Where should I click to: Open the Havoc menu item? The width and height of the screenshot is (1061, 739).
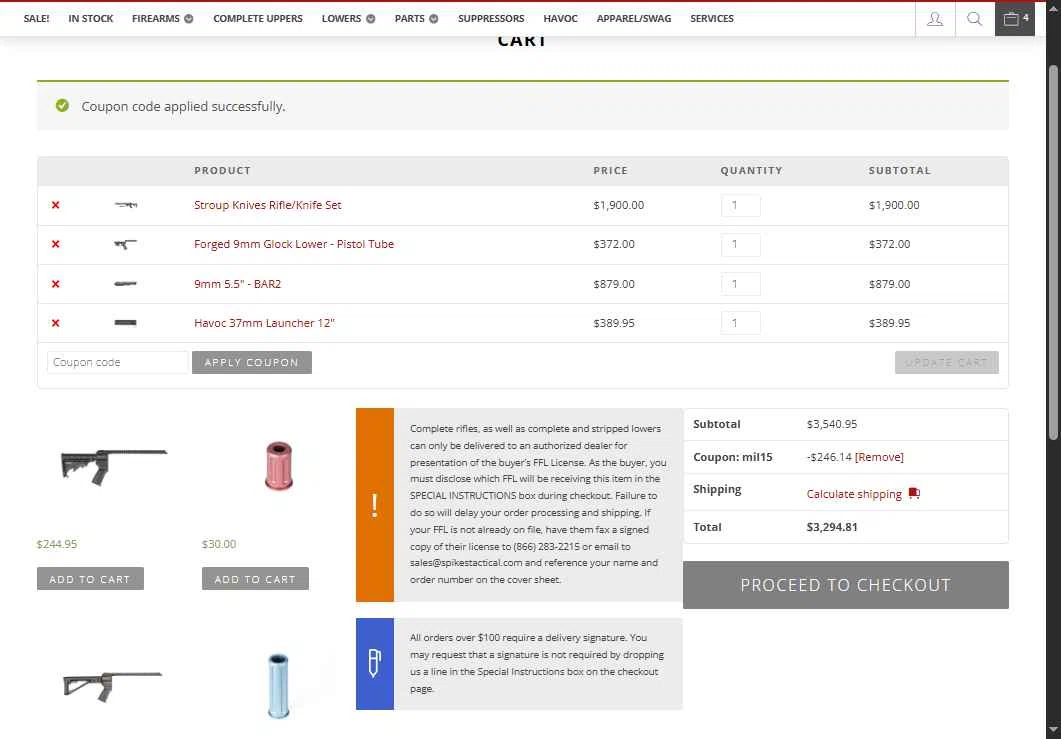pos(560,19)
